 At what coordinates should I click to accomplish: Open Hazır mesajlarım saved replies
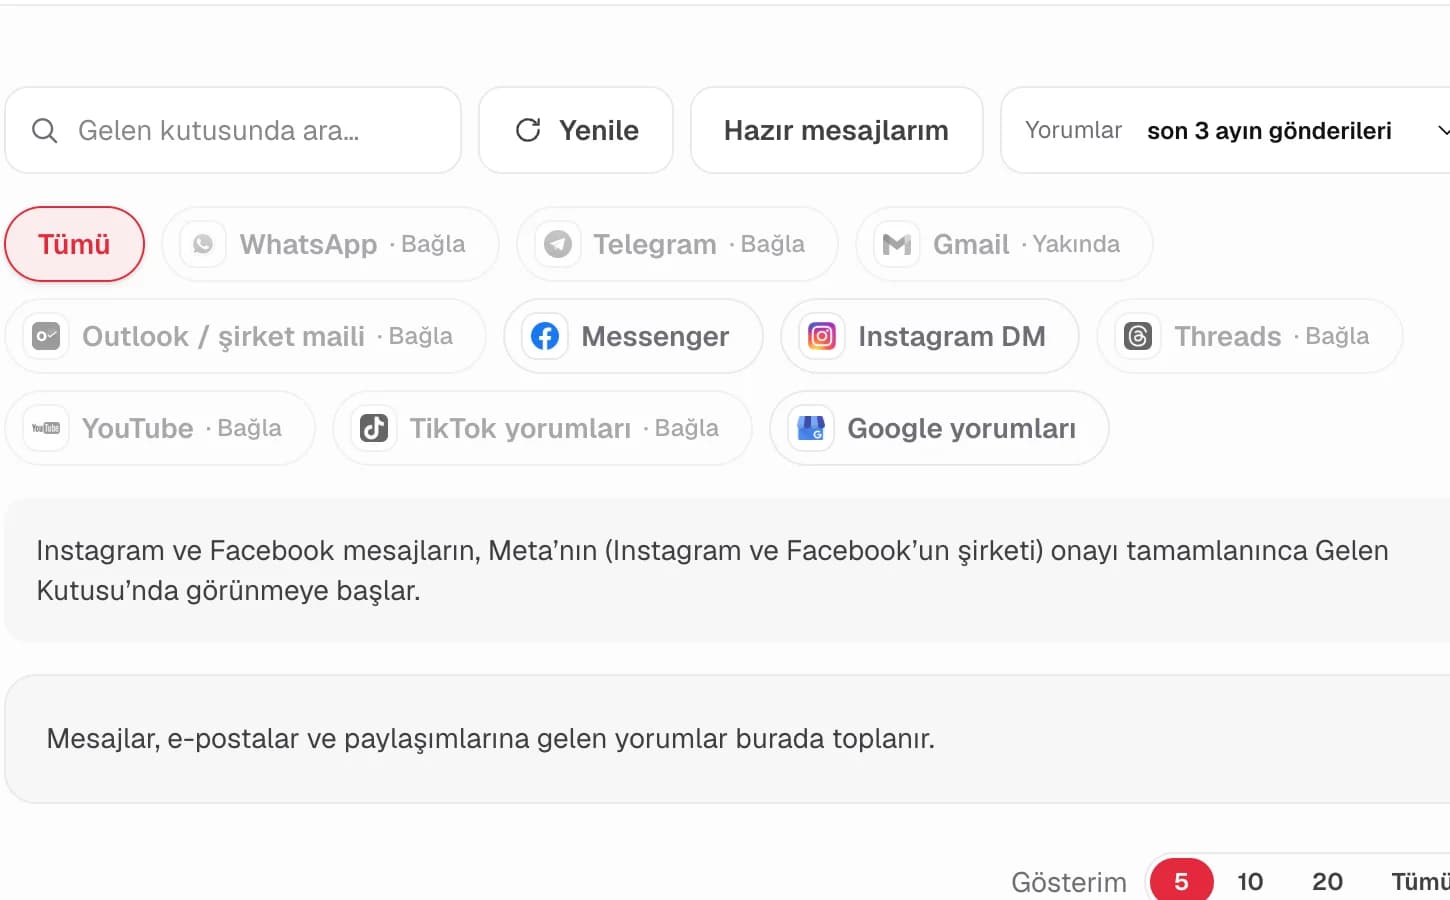836,130
